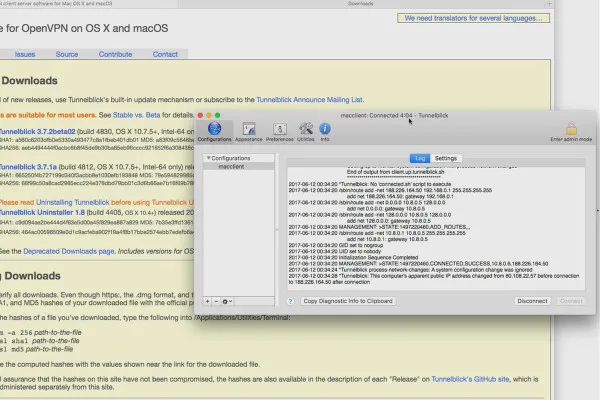Click the new tab plus button in browser

(549, 3)
